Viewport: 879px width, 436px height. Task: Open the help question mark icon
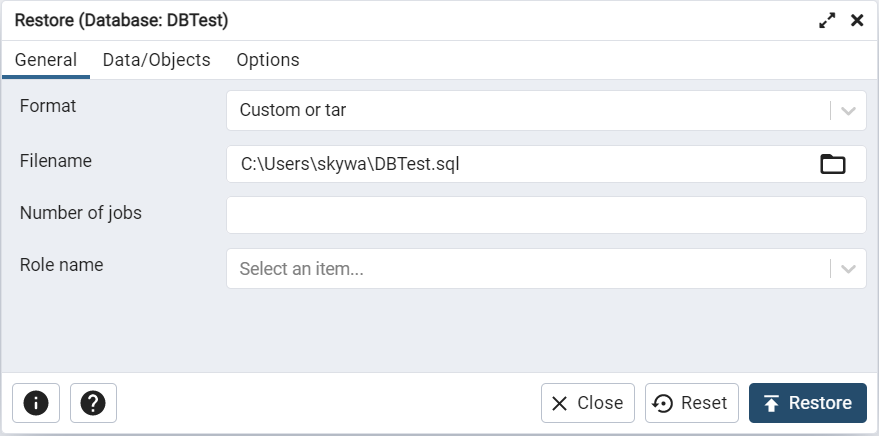point(94,403)
